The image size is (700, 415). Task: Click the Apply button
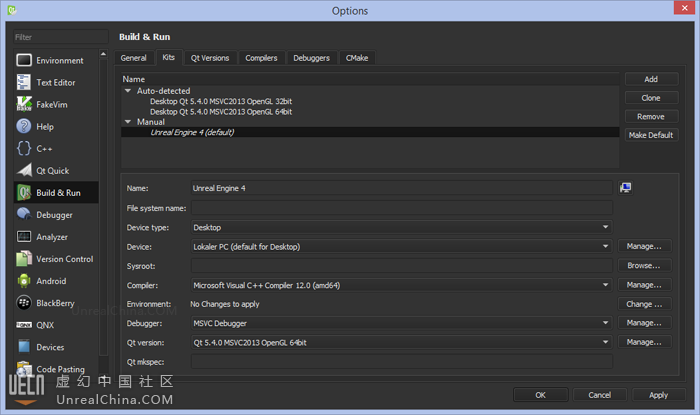(658, 395)
